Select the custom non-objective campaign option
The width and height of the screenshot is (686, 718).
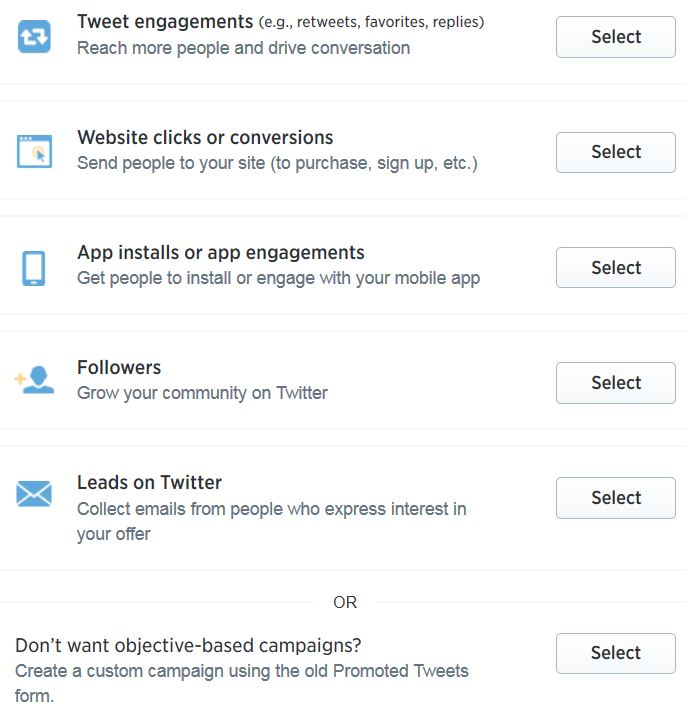[615, 653]
